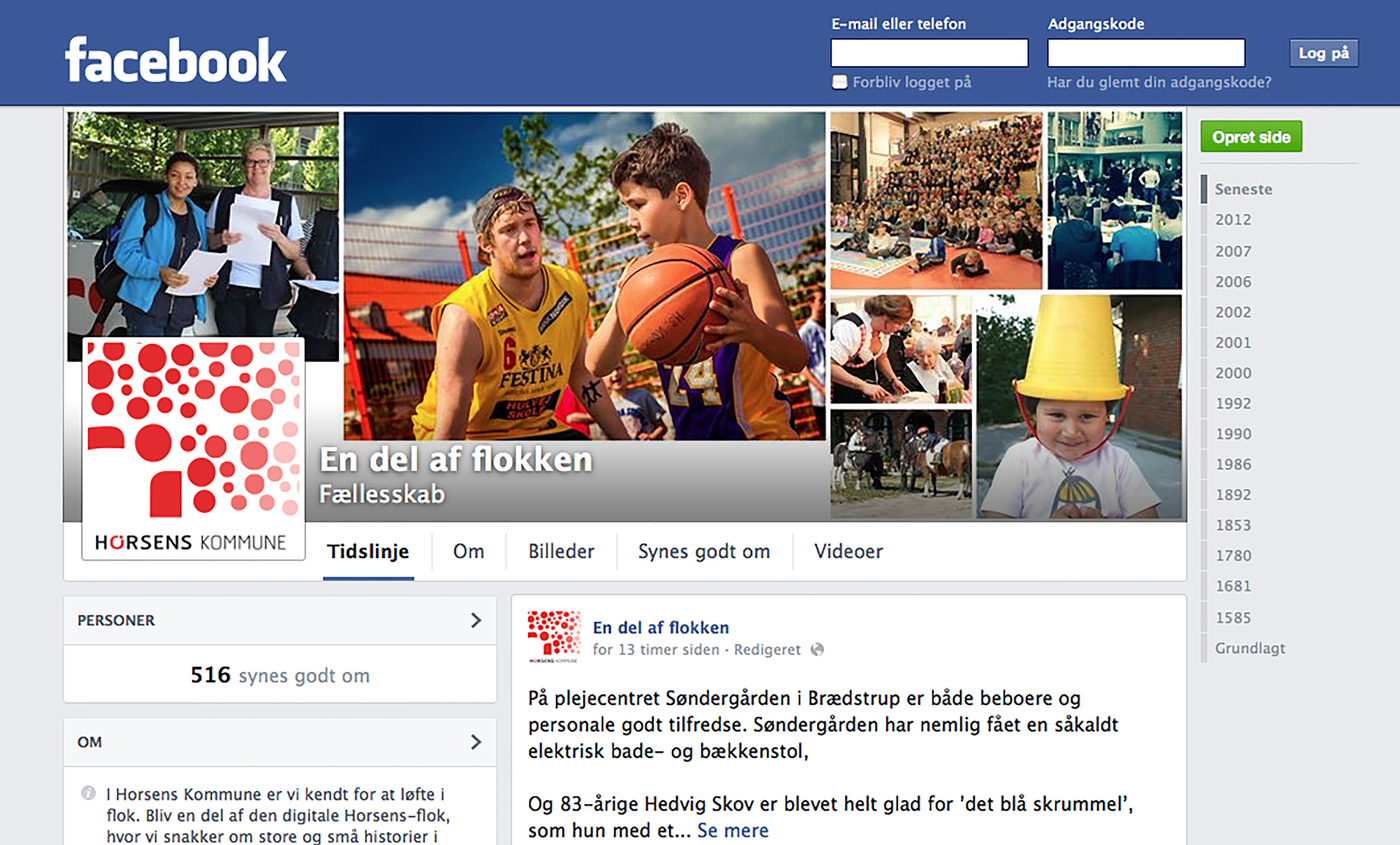1400x845 pixels.
Task: Jump to Grundlagt on the timeline
Action: point(1250,648)
